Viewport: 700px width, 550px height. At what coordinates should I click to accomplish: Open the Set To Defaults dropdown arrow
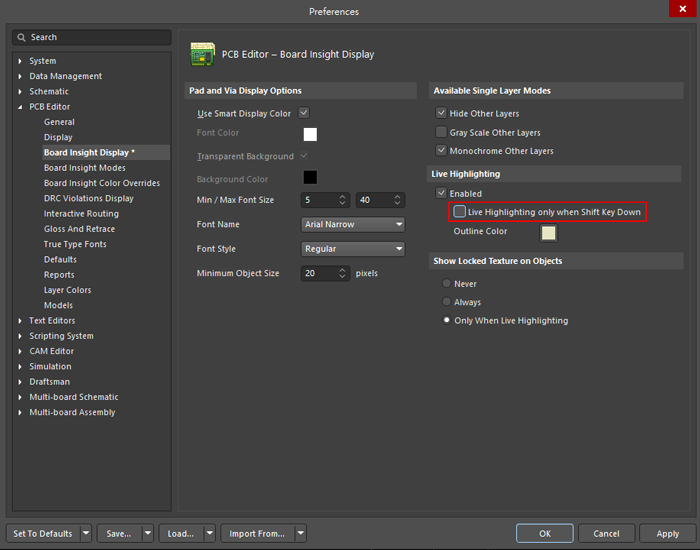click(86, 533)
